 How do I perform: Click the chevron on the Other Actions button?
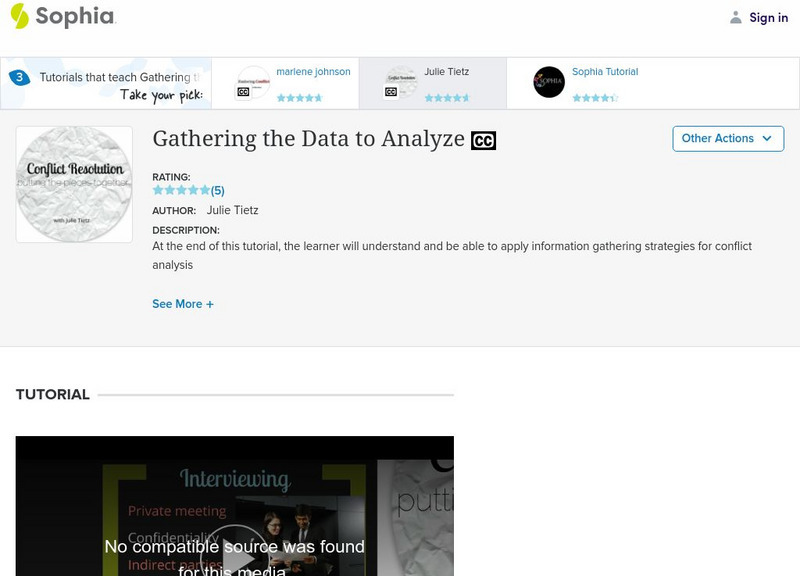point(767,139)
